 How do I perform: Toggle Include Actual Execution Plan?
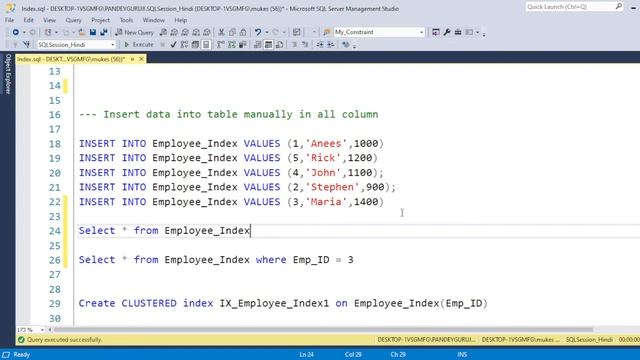221,44
